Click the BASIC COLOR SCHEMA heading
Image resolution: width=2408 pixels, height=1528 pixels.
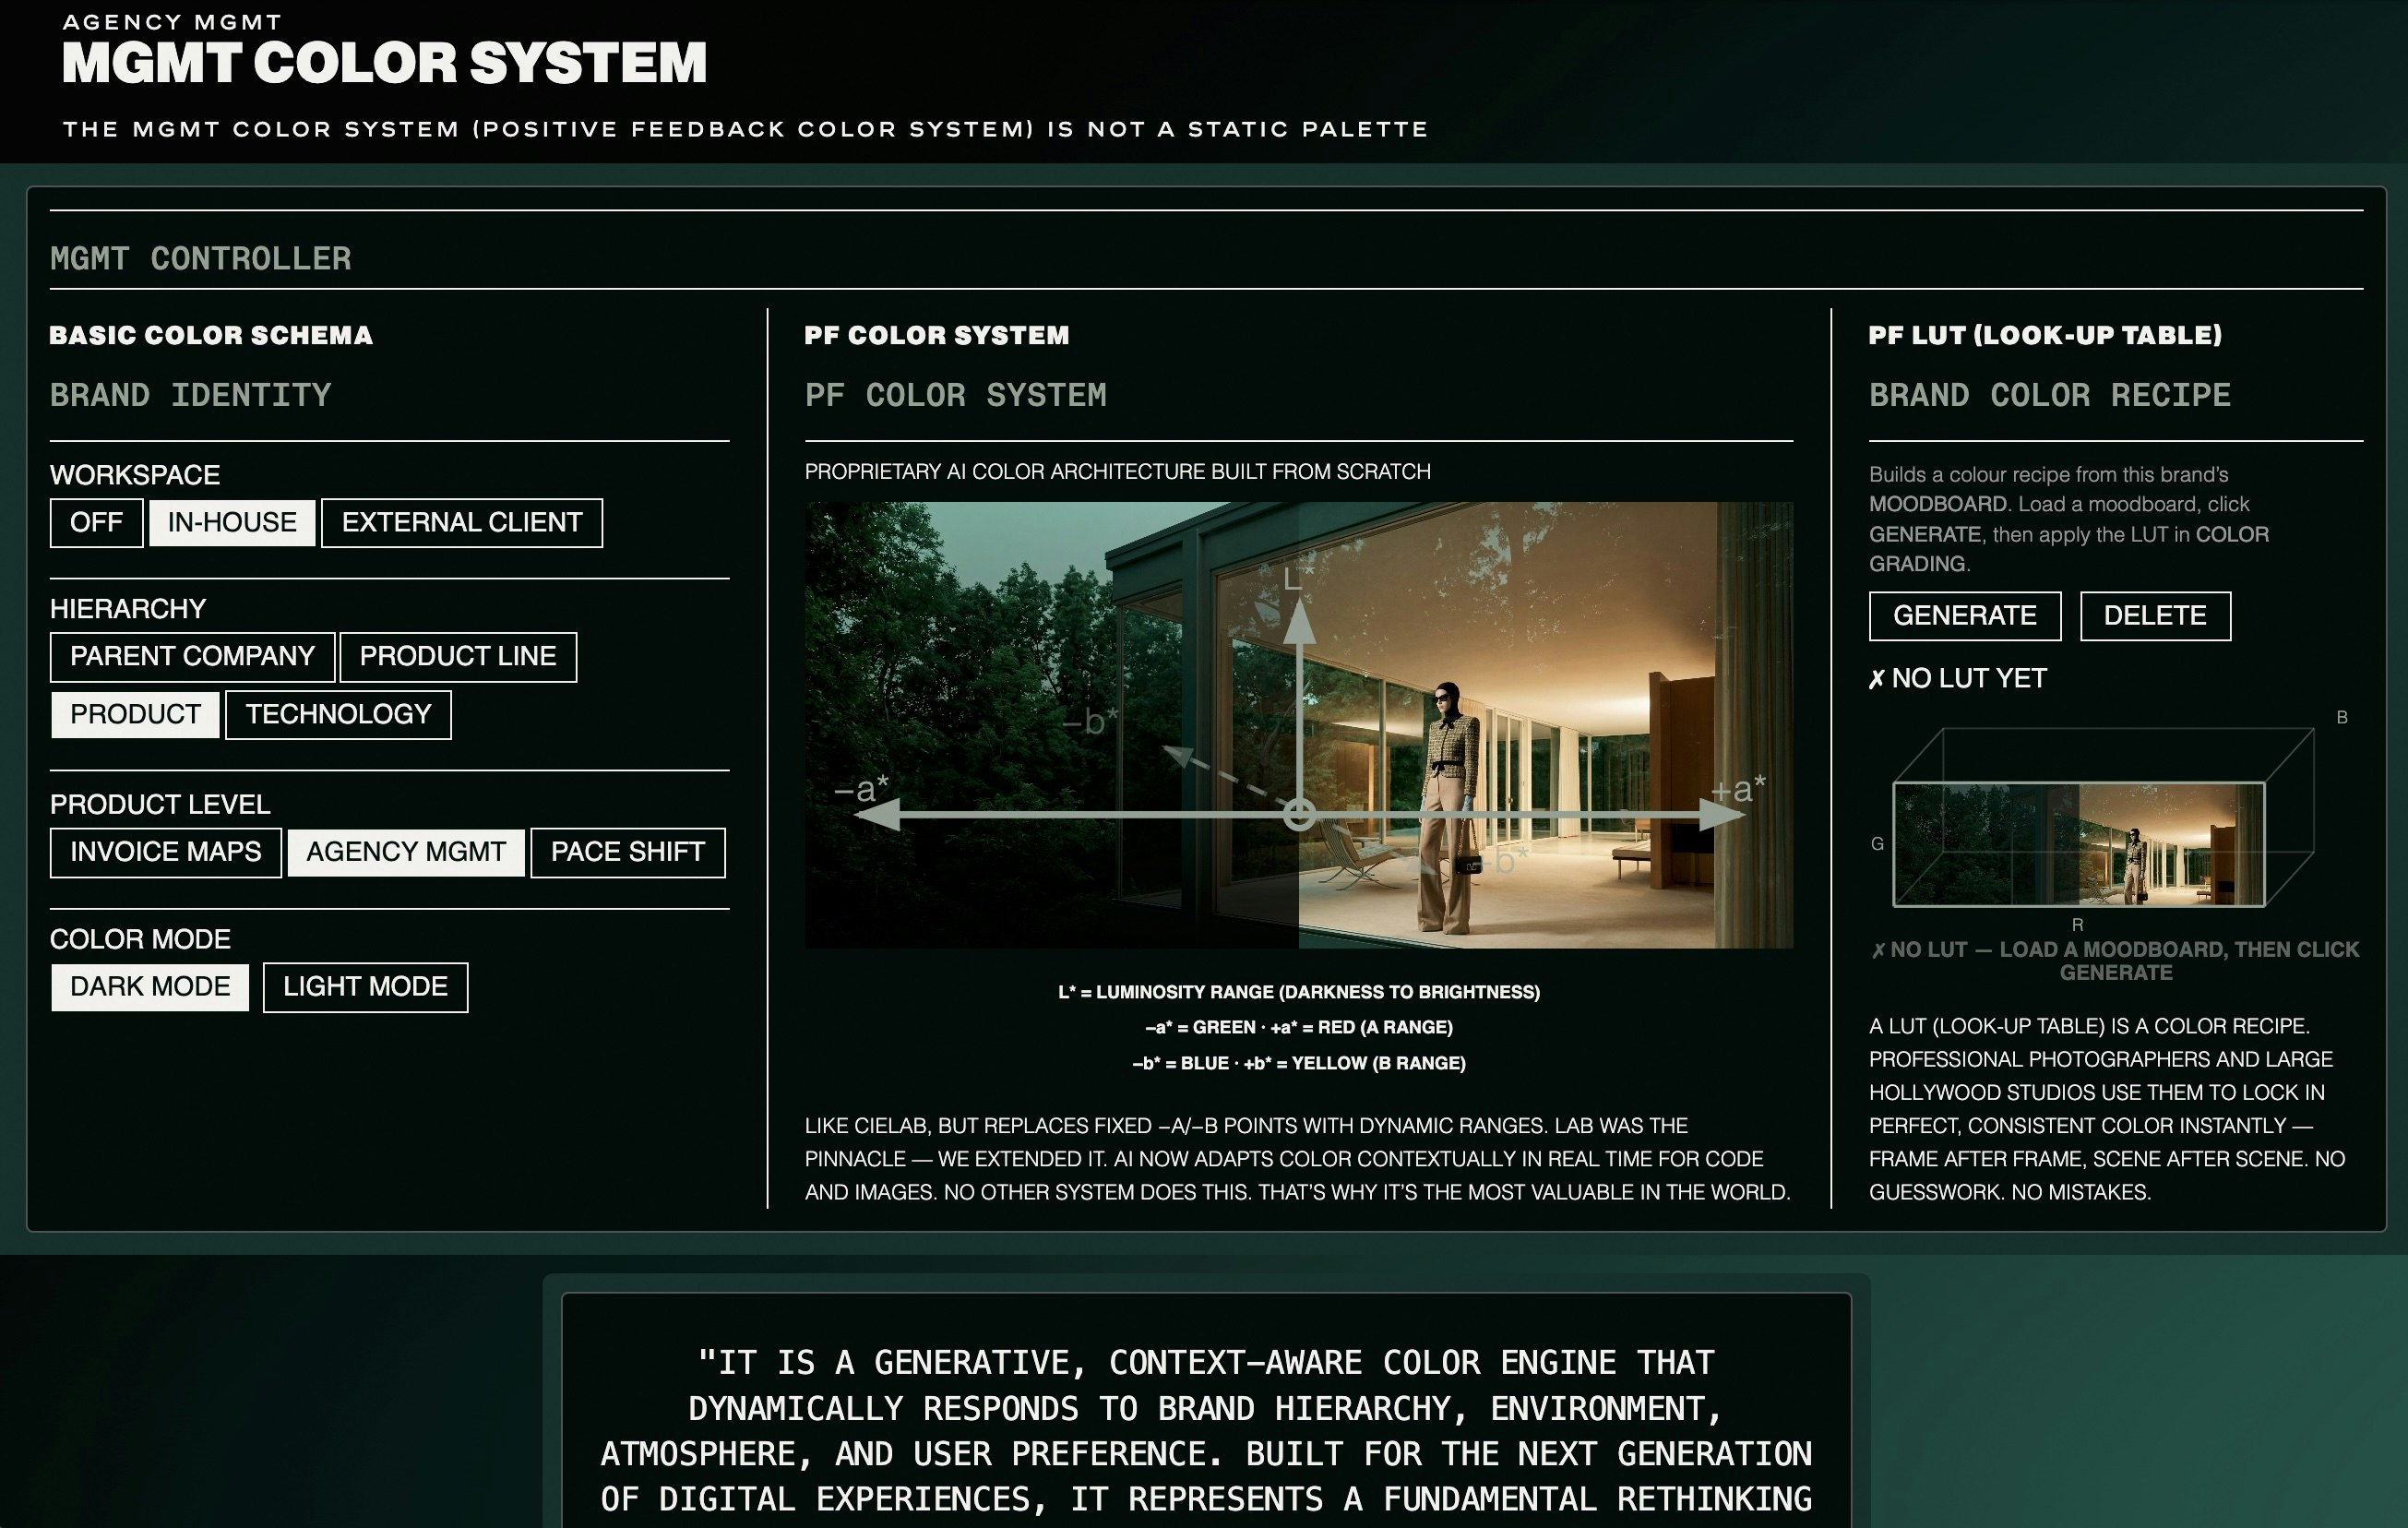click(211, 335)
